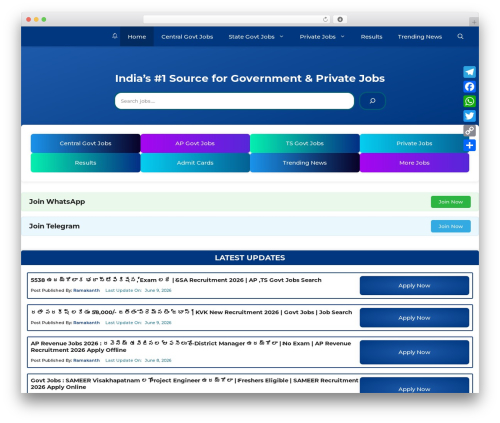Reload the page from the browser address bar
500x423 pixels.
pyautogui.click(x=325, y=19)
